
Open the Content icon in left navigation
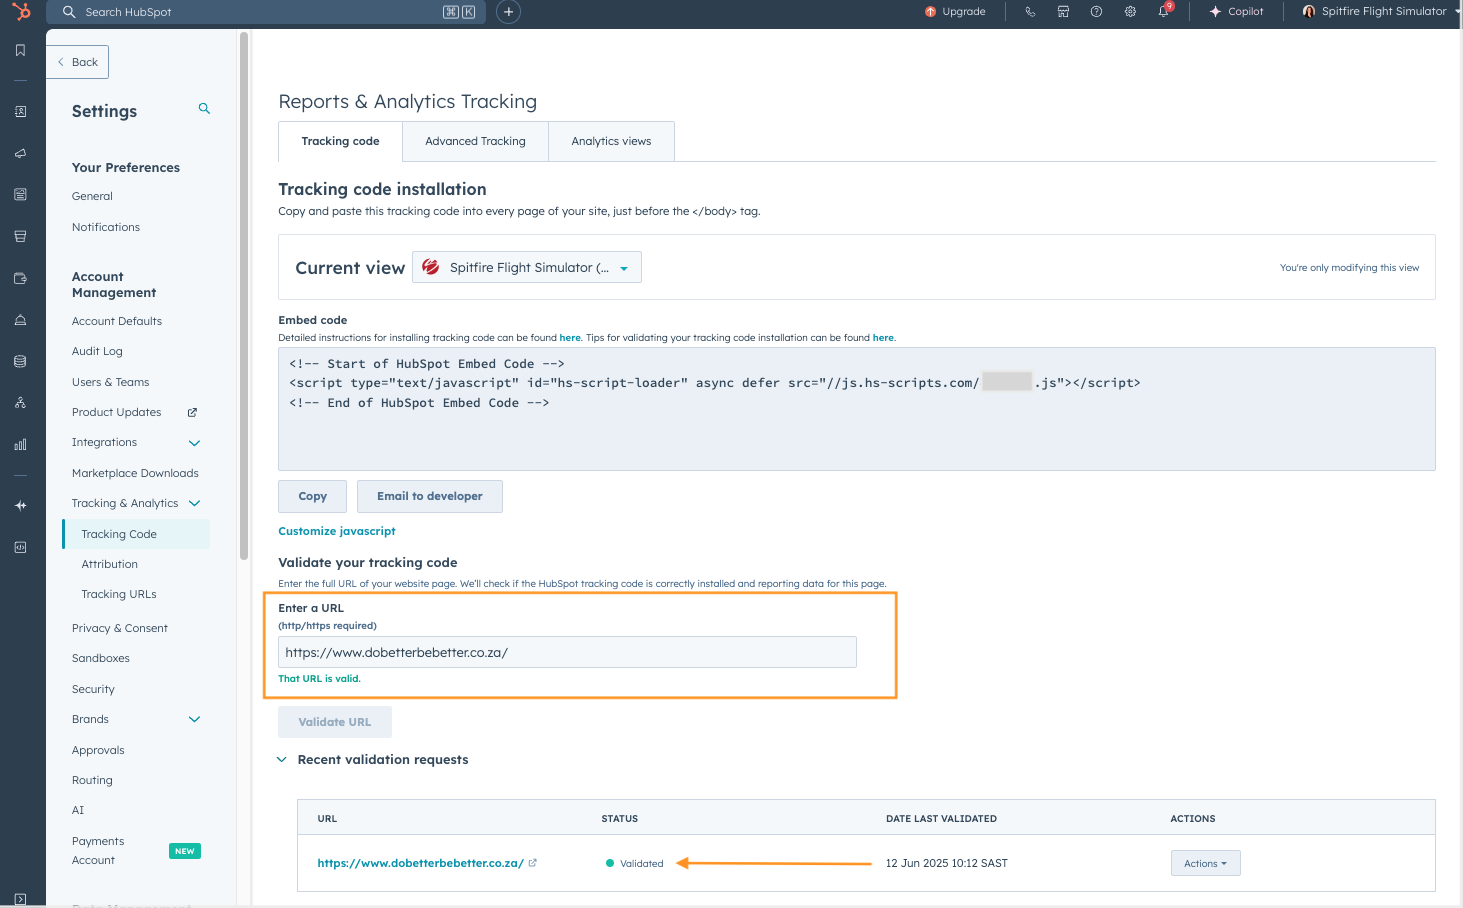pos(20,195)
